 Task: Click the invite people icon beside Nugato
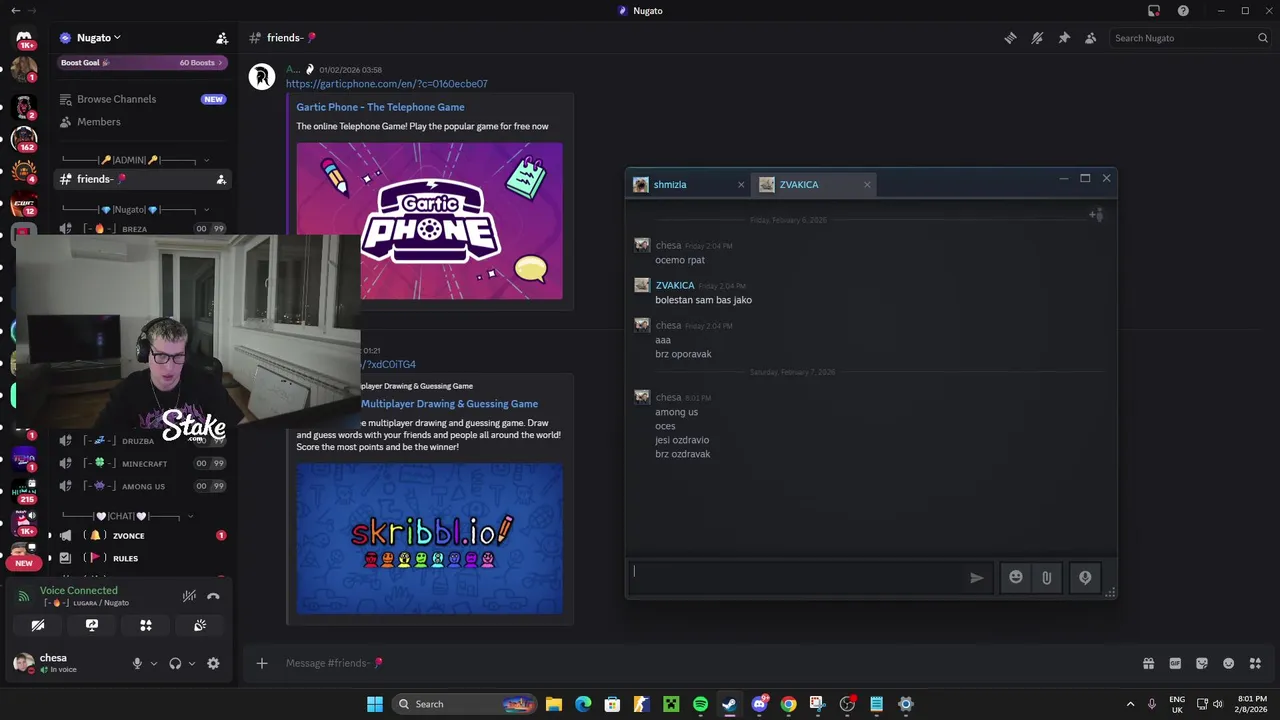tap(222, 38)
